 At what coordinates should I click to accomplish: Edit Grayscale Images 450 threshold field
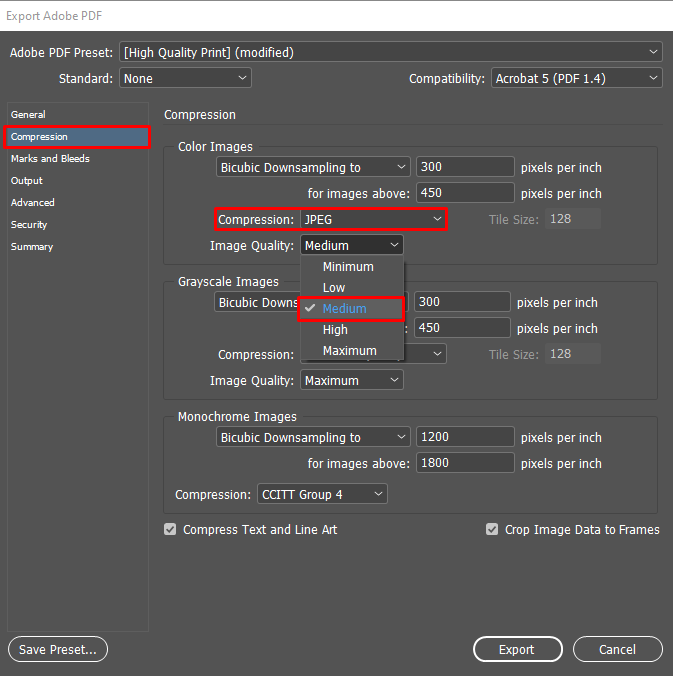coord(462,328)
